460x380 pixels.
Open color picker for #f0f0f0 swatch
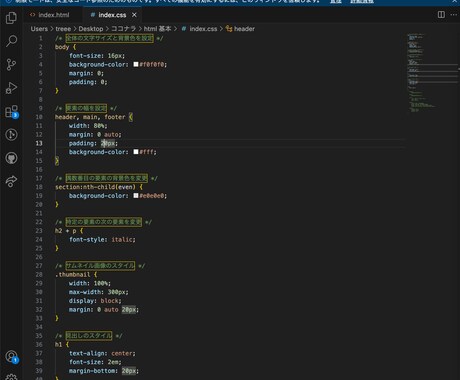(x=136, y=64)
